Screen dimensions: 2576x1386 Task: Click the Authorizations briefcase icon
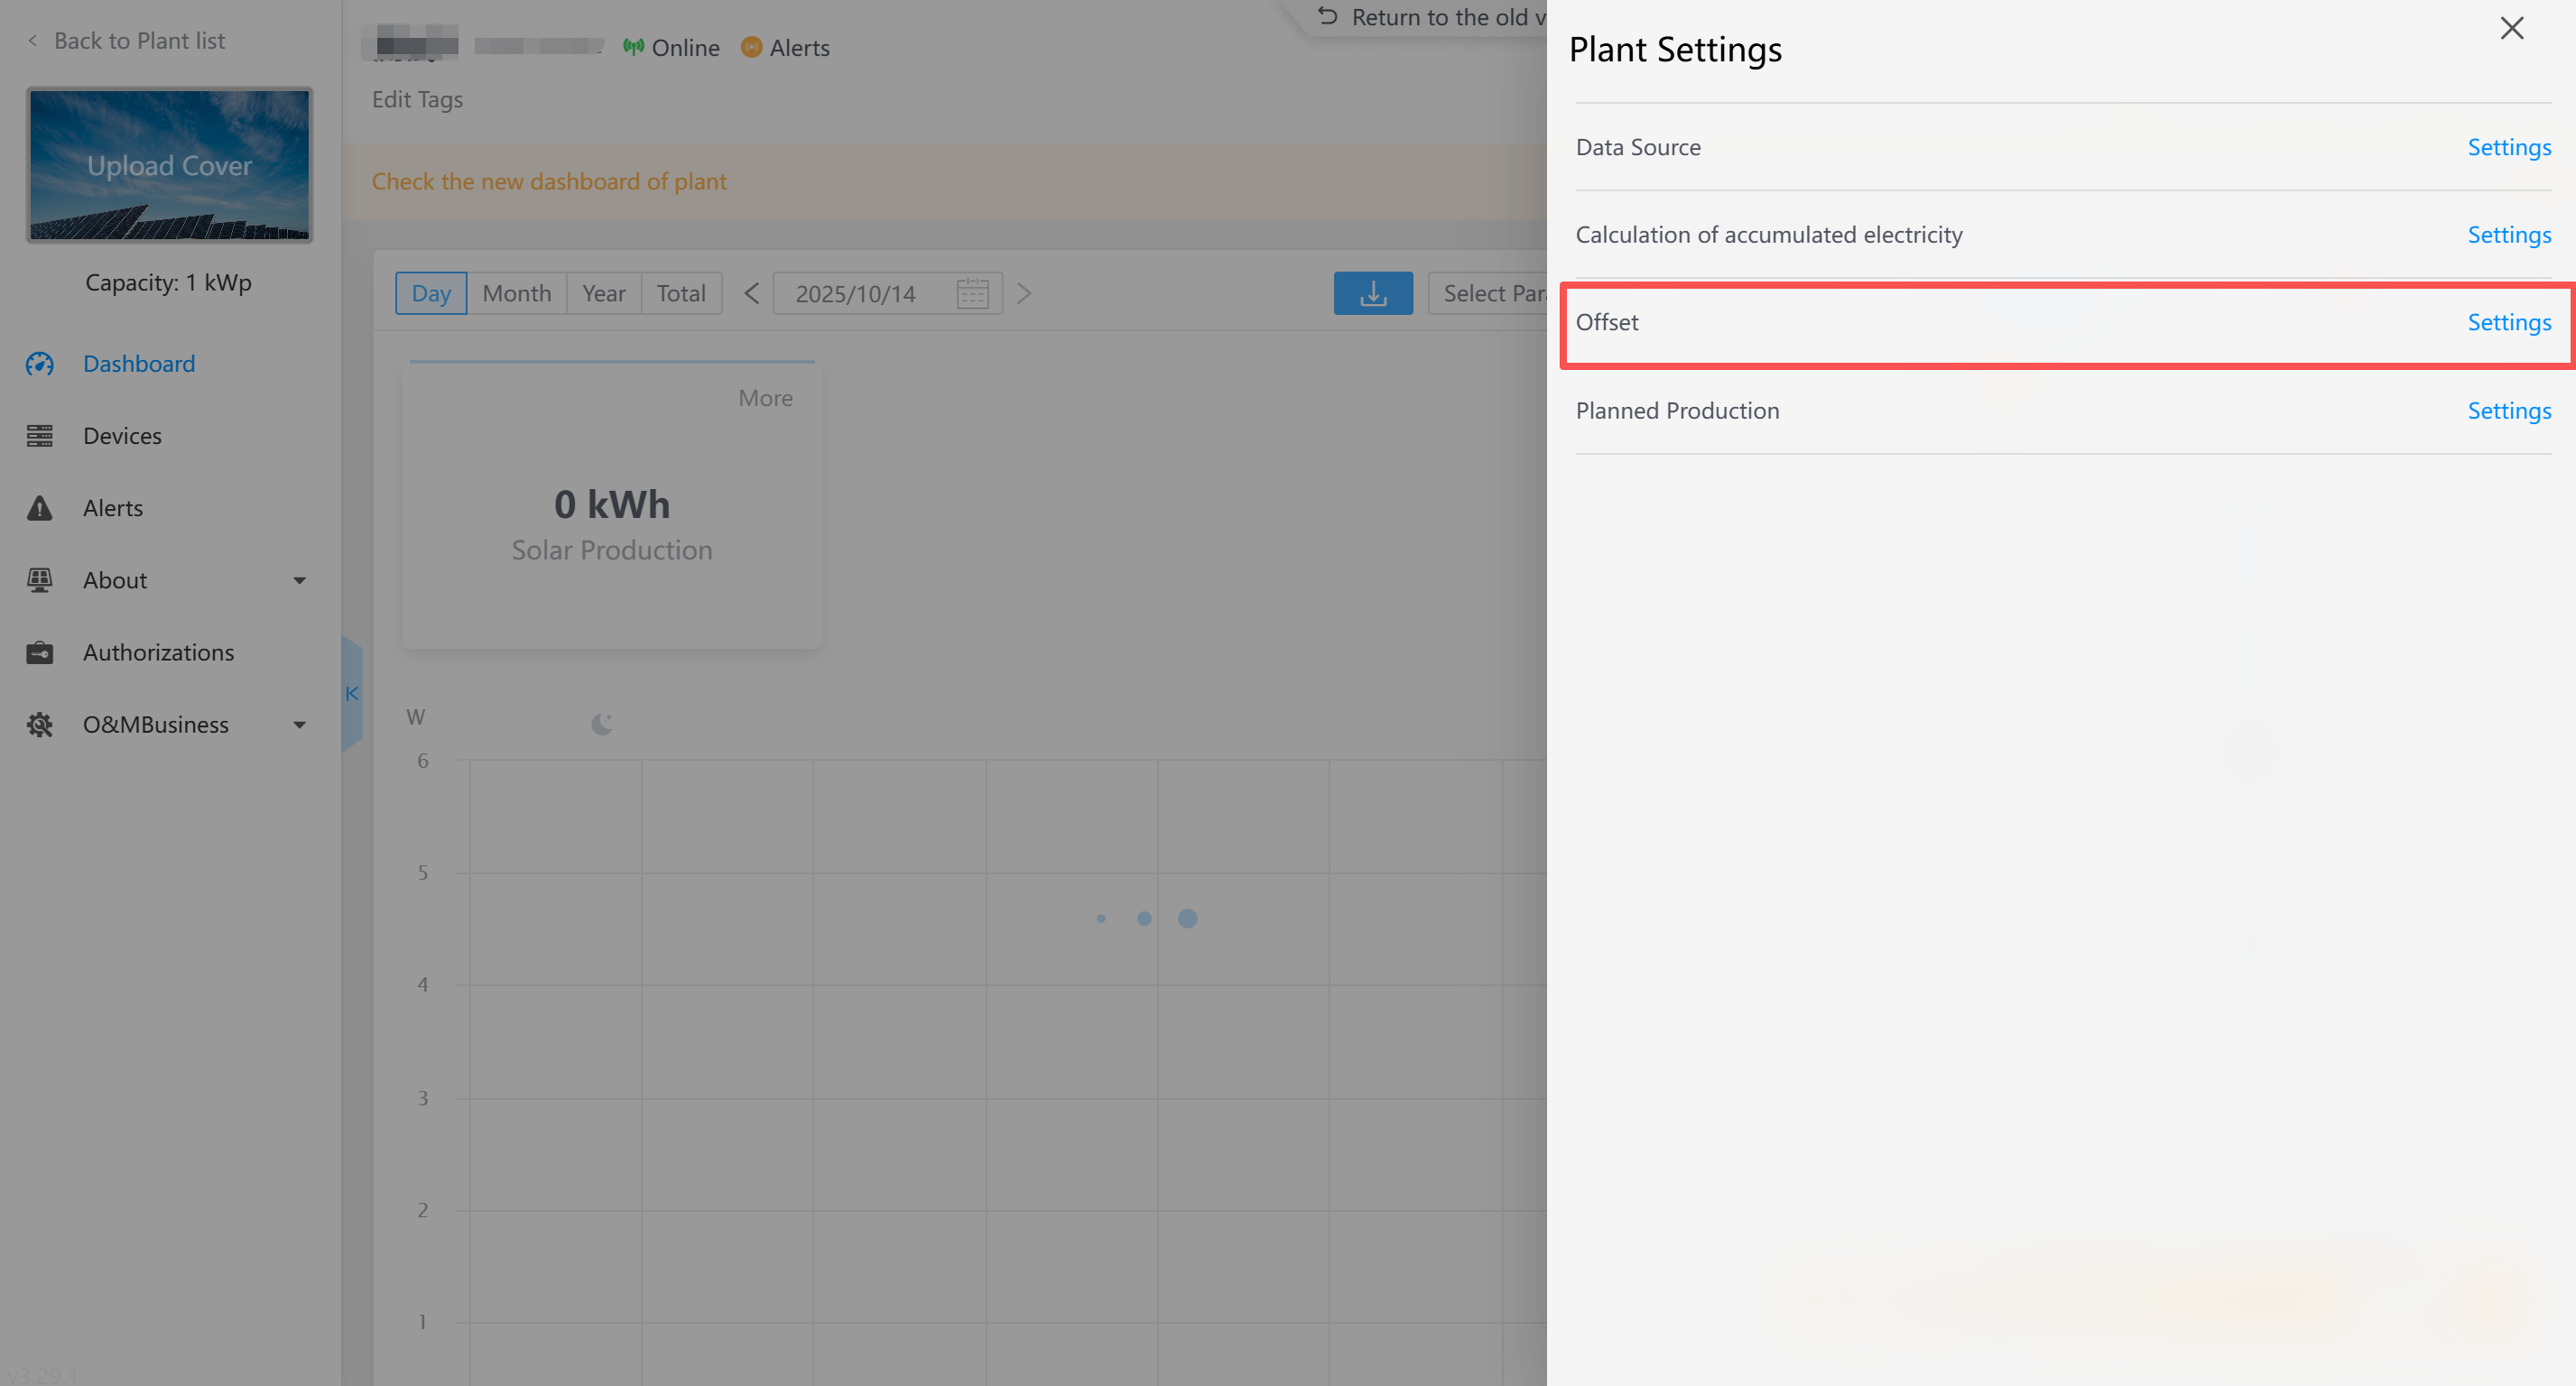pos(40,652)
